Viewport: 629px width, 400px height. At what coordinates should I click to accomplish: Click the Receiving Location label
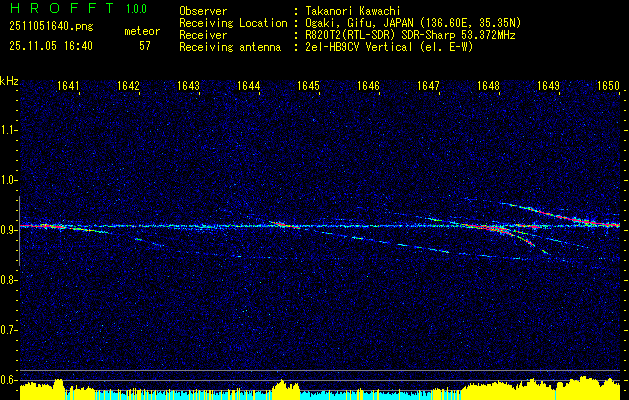click(x=233, y=23)
